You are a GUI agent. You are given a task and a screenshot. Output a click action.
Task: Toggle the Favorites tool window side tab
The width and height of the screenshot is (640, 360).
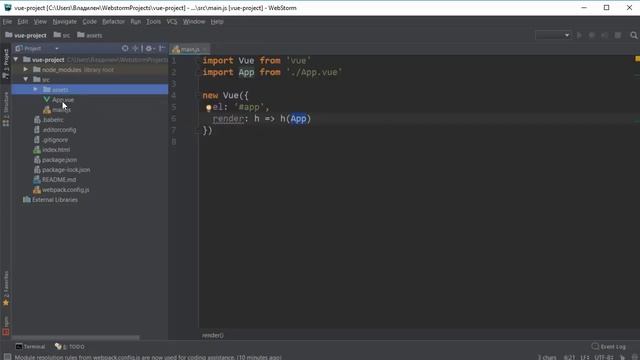(x=6, y=288)
